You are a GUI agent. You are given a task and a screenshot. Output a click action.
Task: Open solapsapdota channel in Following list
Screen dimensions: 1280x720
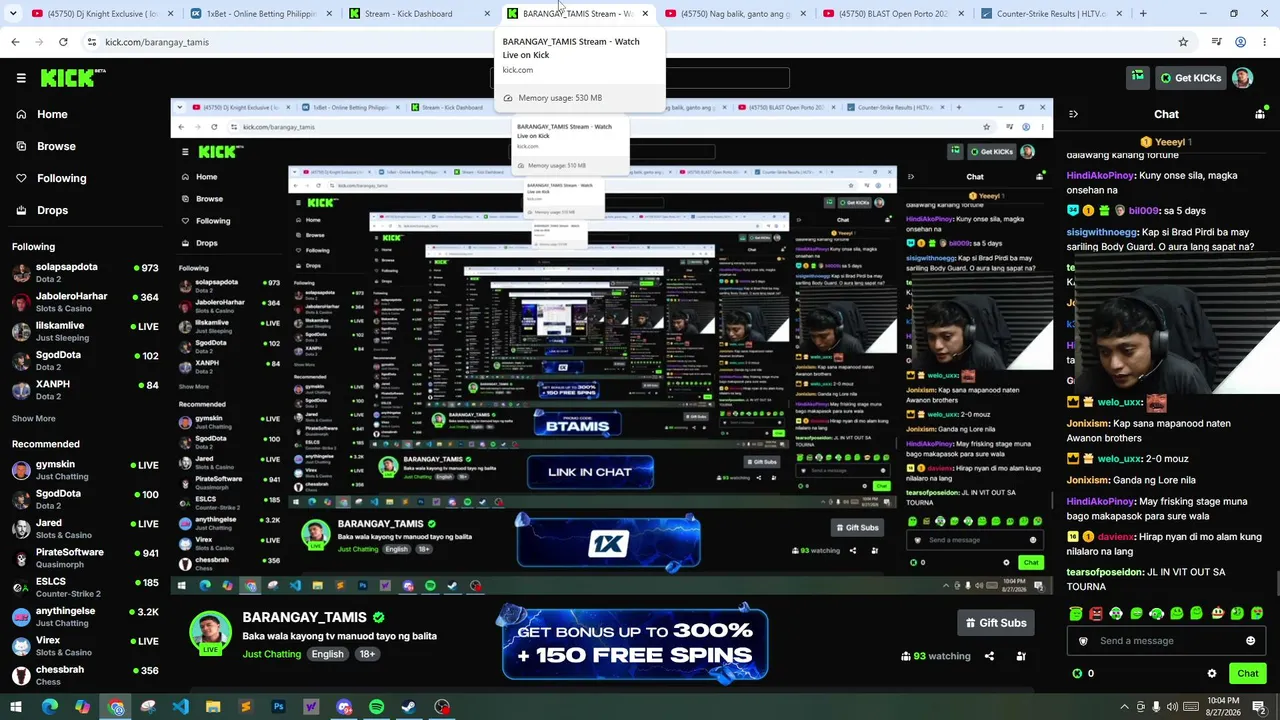84,273
